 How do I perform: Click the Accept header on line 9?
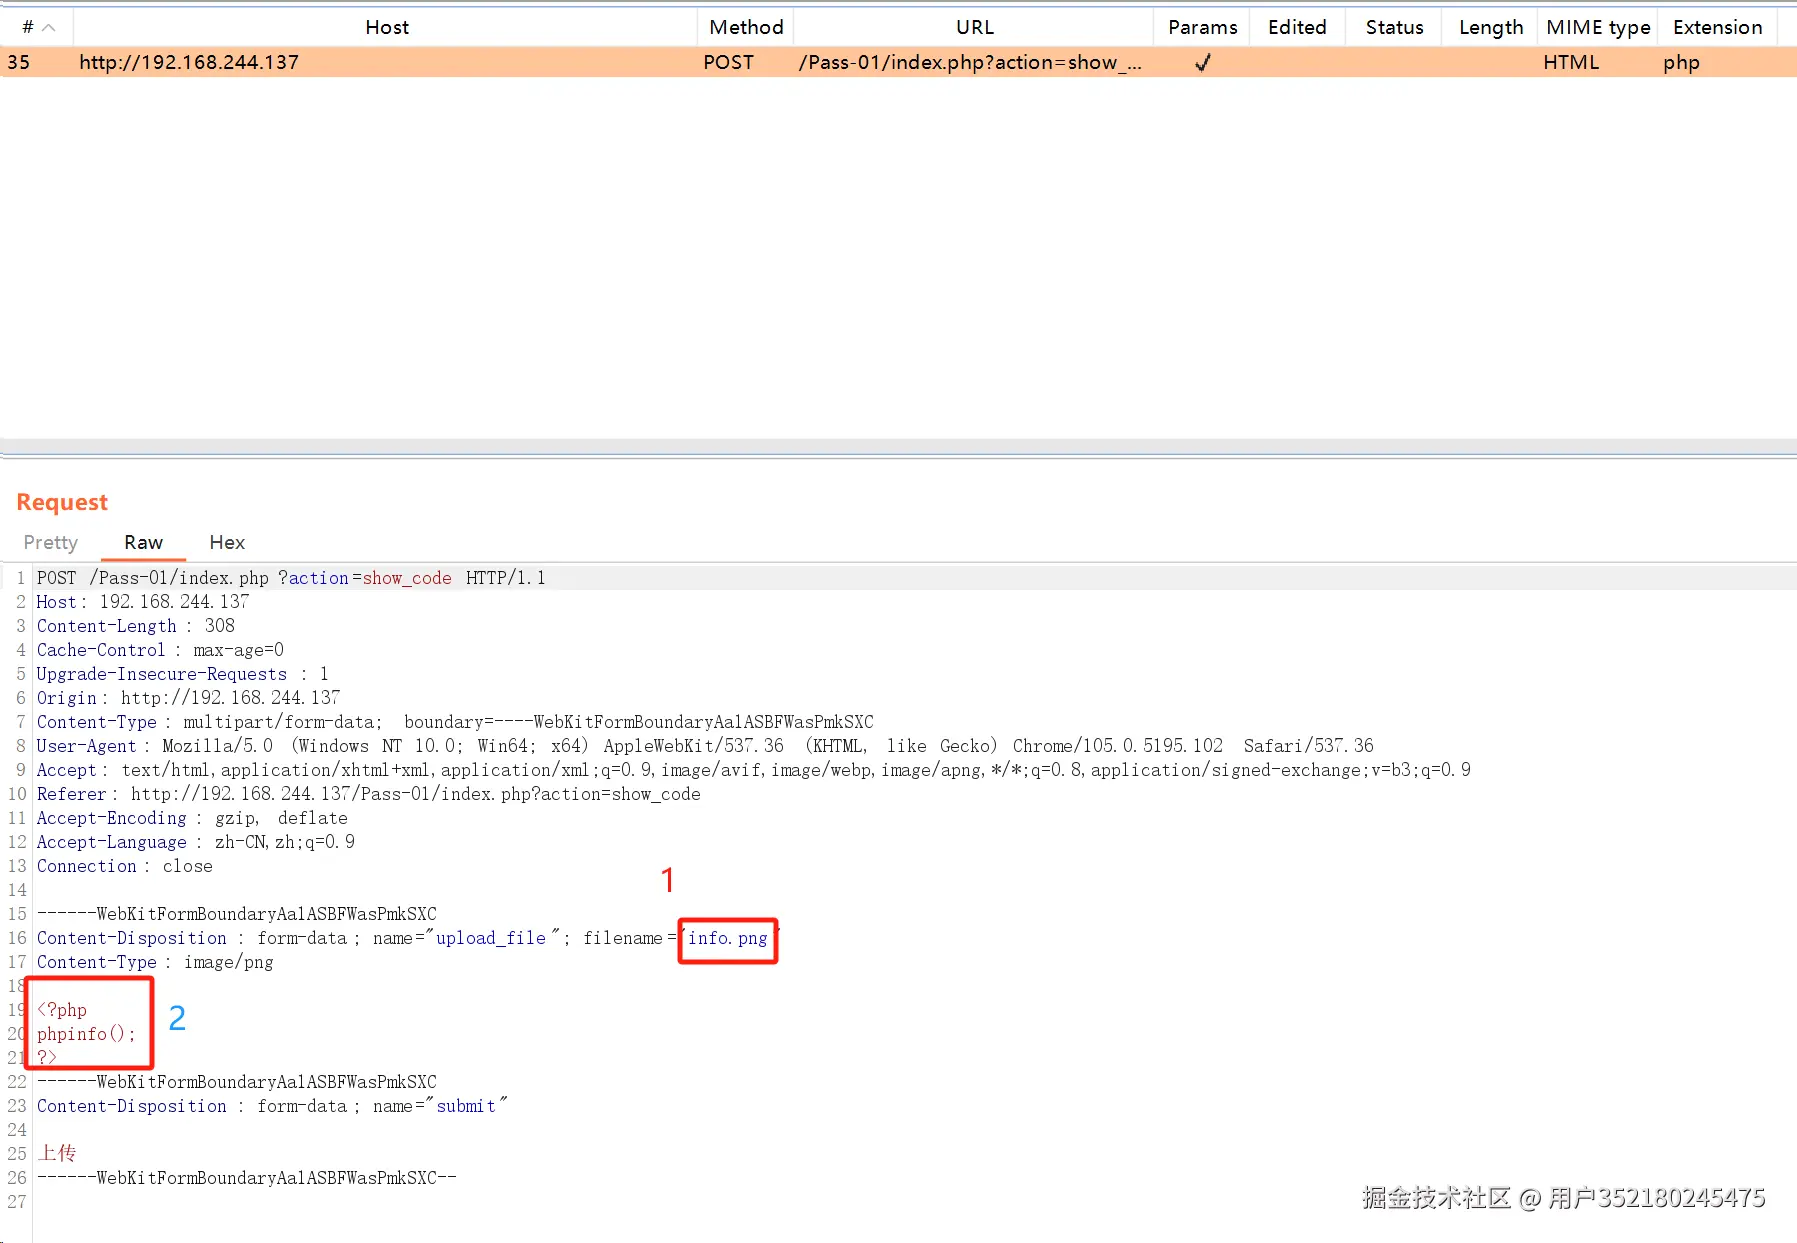pos(754,770)
